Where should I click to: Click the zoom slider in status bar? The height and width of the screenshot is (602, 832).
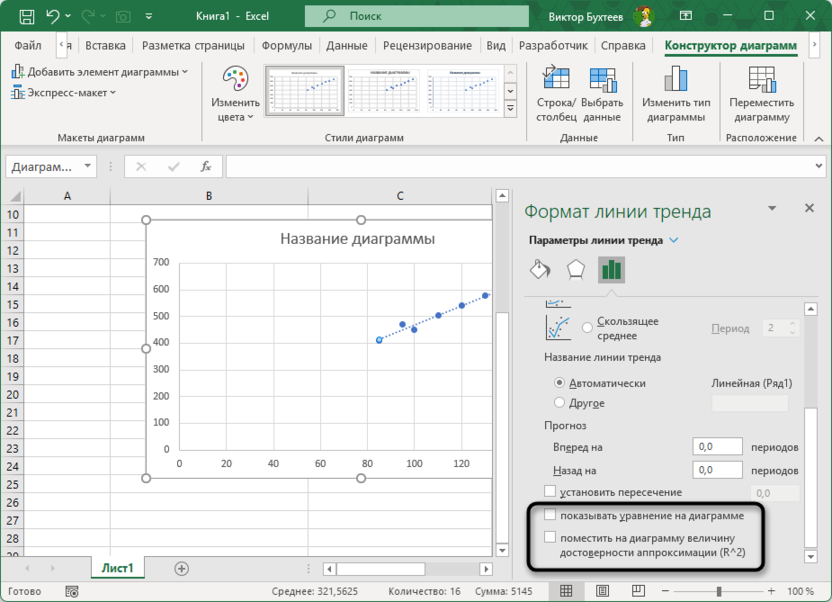pyautogui.click(x=718, y=591)
